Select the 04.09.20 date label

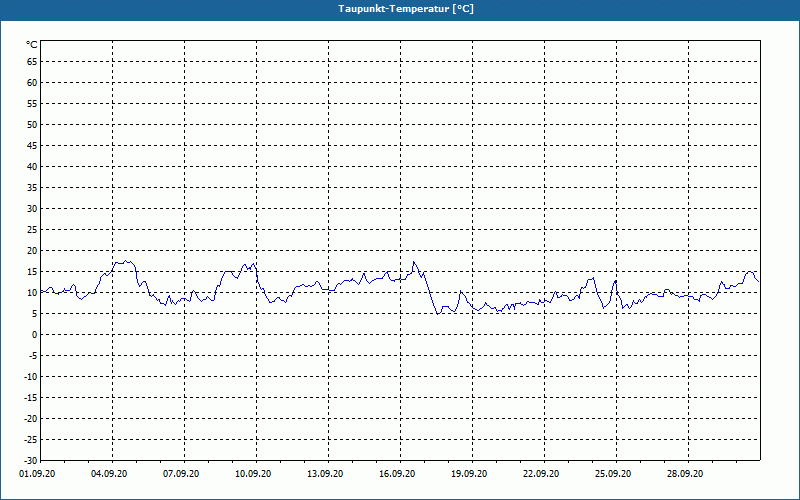click(109, 474)
